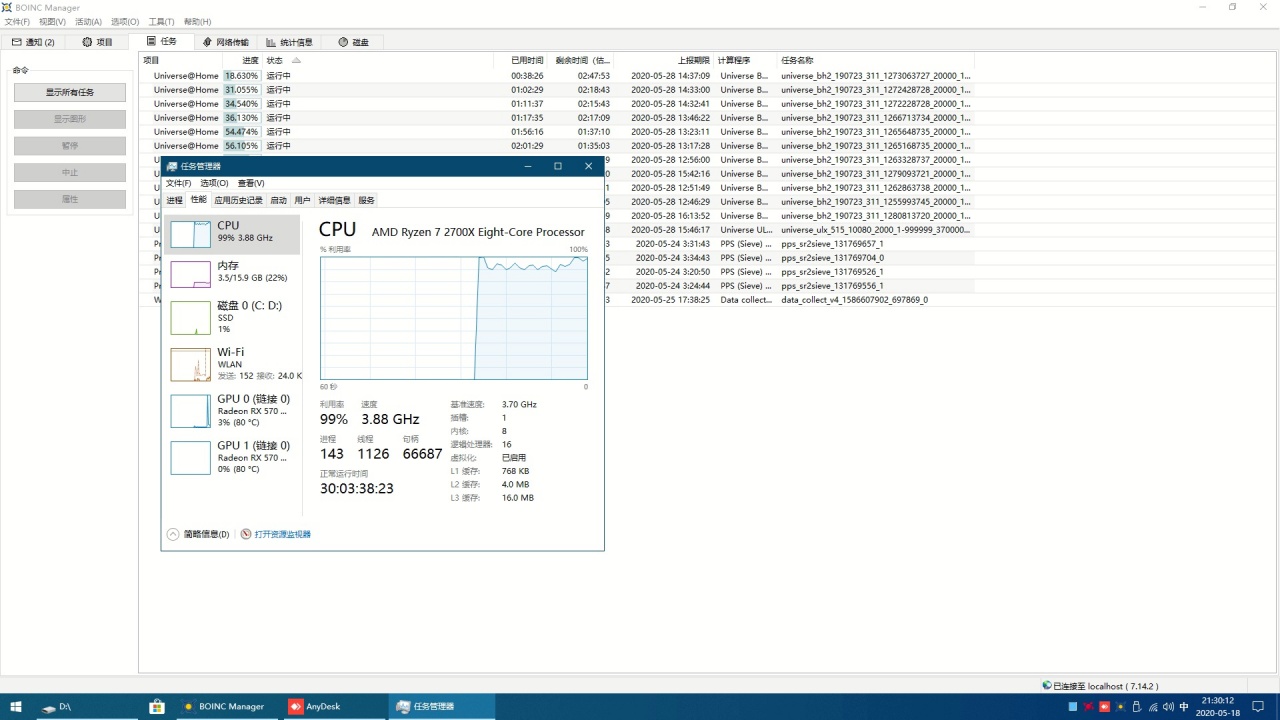Select the Universe@Home task at 31.055% progress
1280x720 pixels.
(x=557, y=89)
